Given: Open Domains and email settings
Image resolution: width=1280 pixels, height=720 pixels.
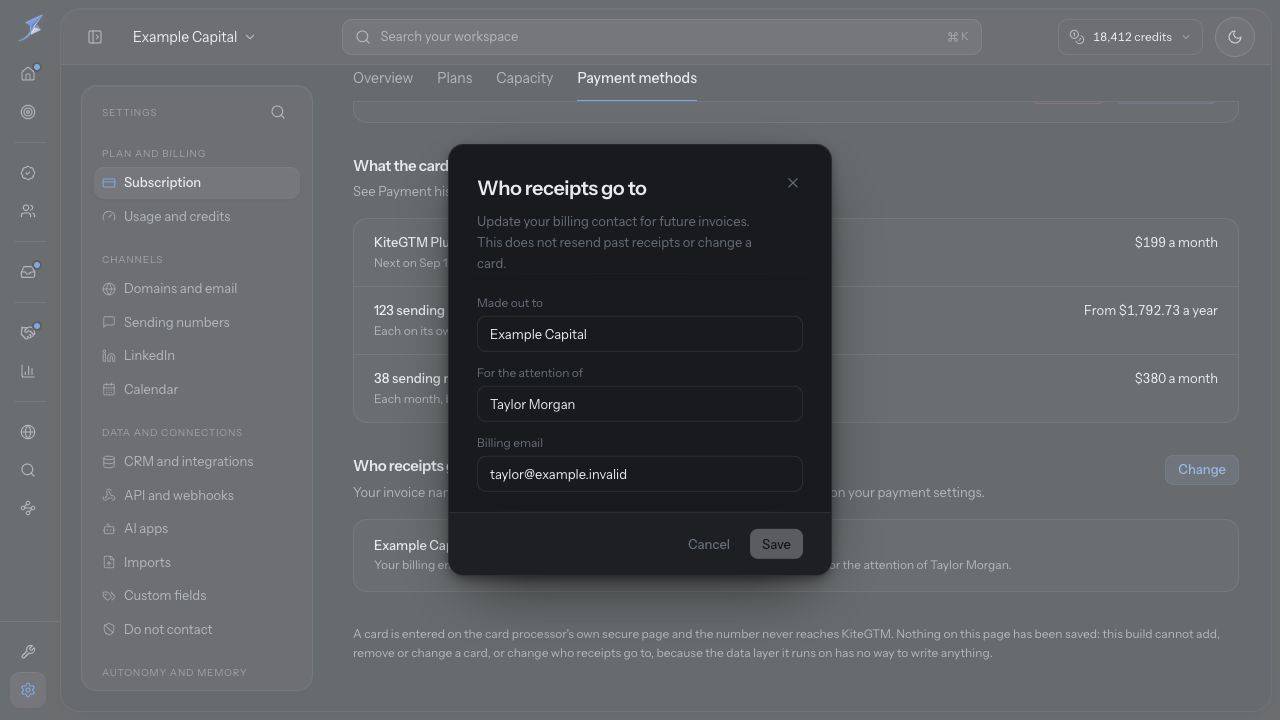Looking at the screenshot, I should coord(197,289).
